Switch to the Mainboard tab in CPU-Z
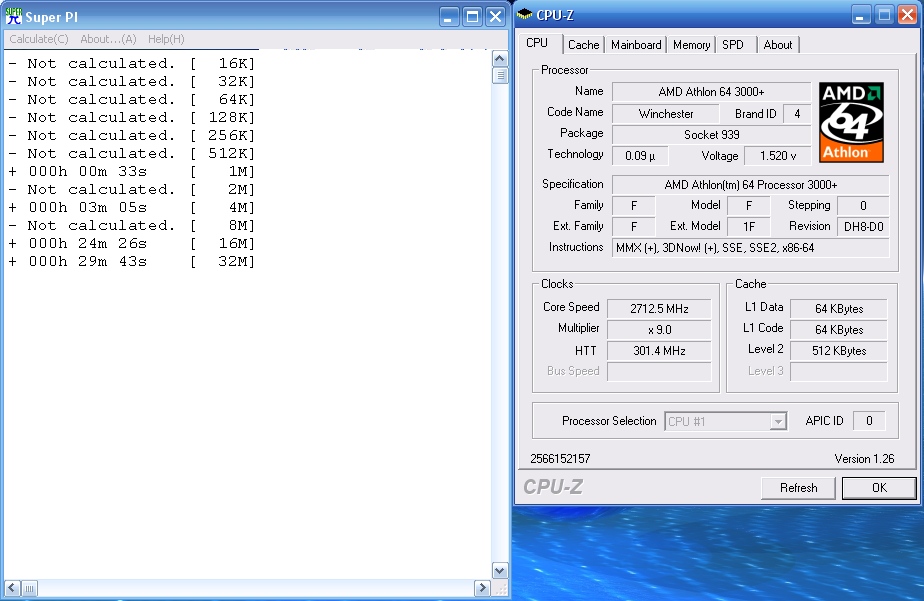 point(636,45)
